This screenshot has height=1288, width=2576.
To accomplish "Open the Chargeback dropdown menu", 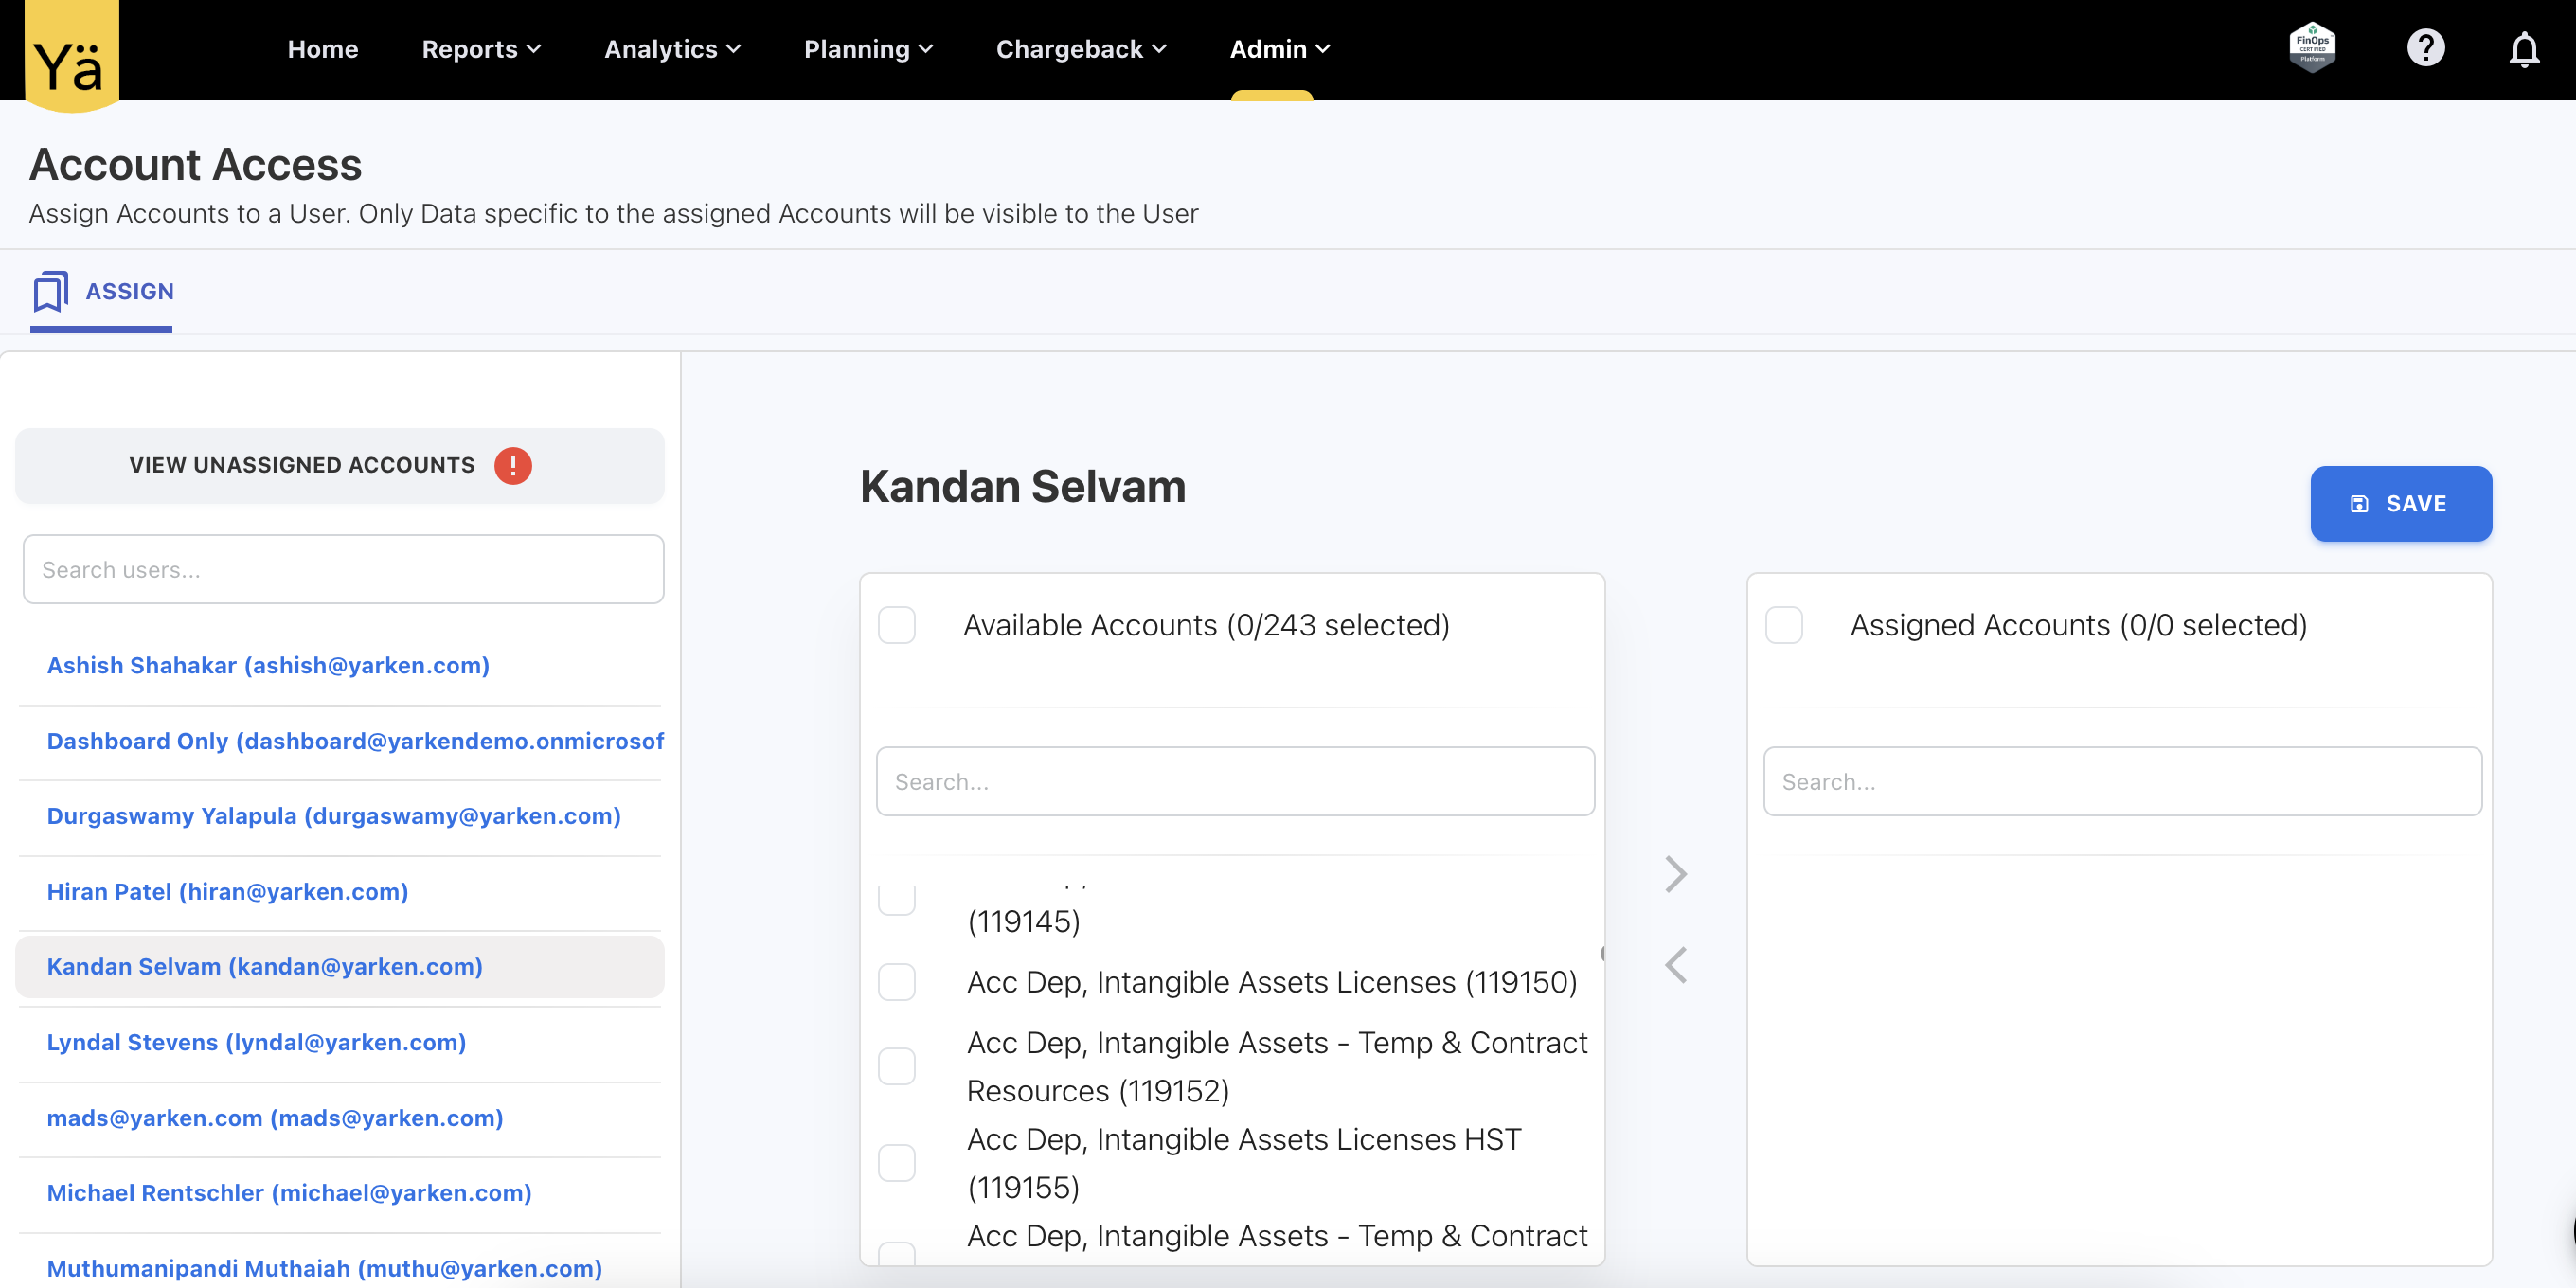I will click(1081, 49).
